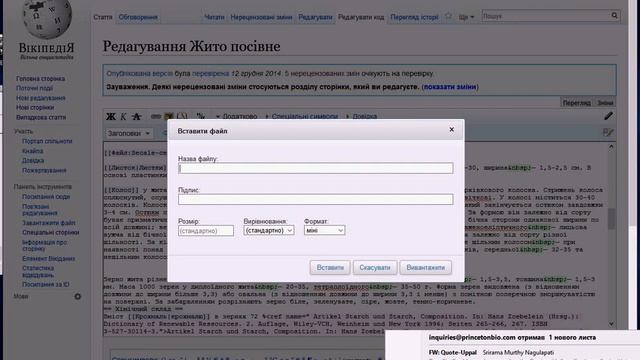Open the Ще dropdown menu
Viewport: 640px width, 360px height.
(466, 17)
